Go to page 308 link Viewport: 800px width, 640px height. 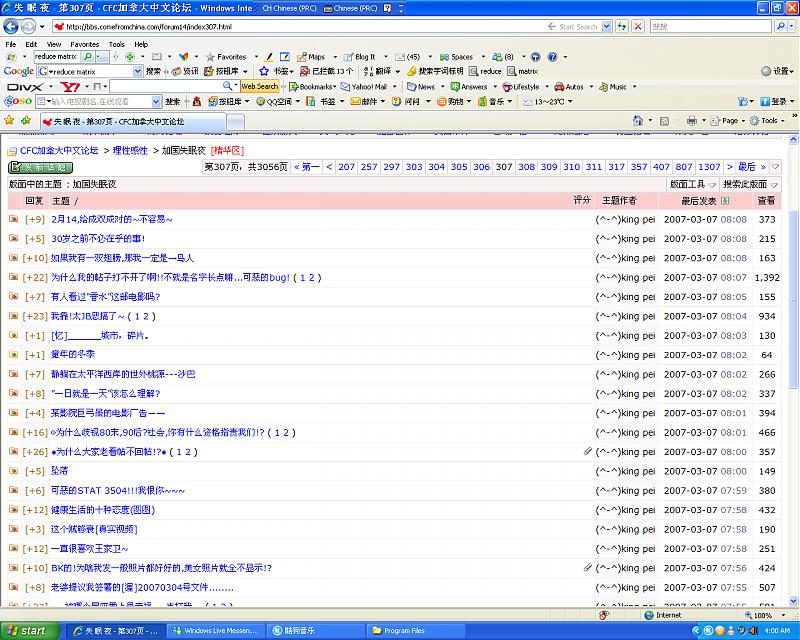click(x=526, y=167)
